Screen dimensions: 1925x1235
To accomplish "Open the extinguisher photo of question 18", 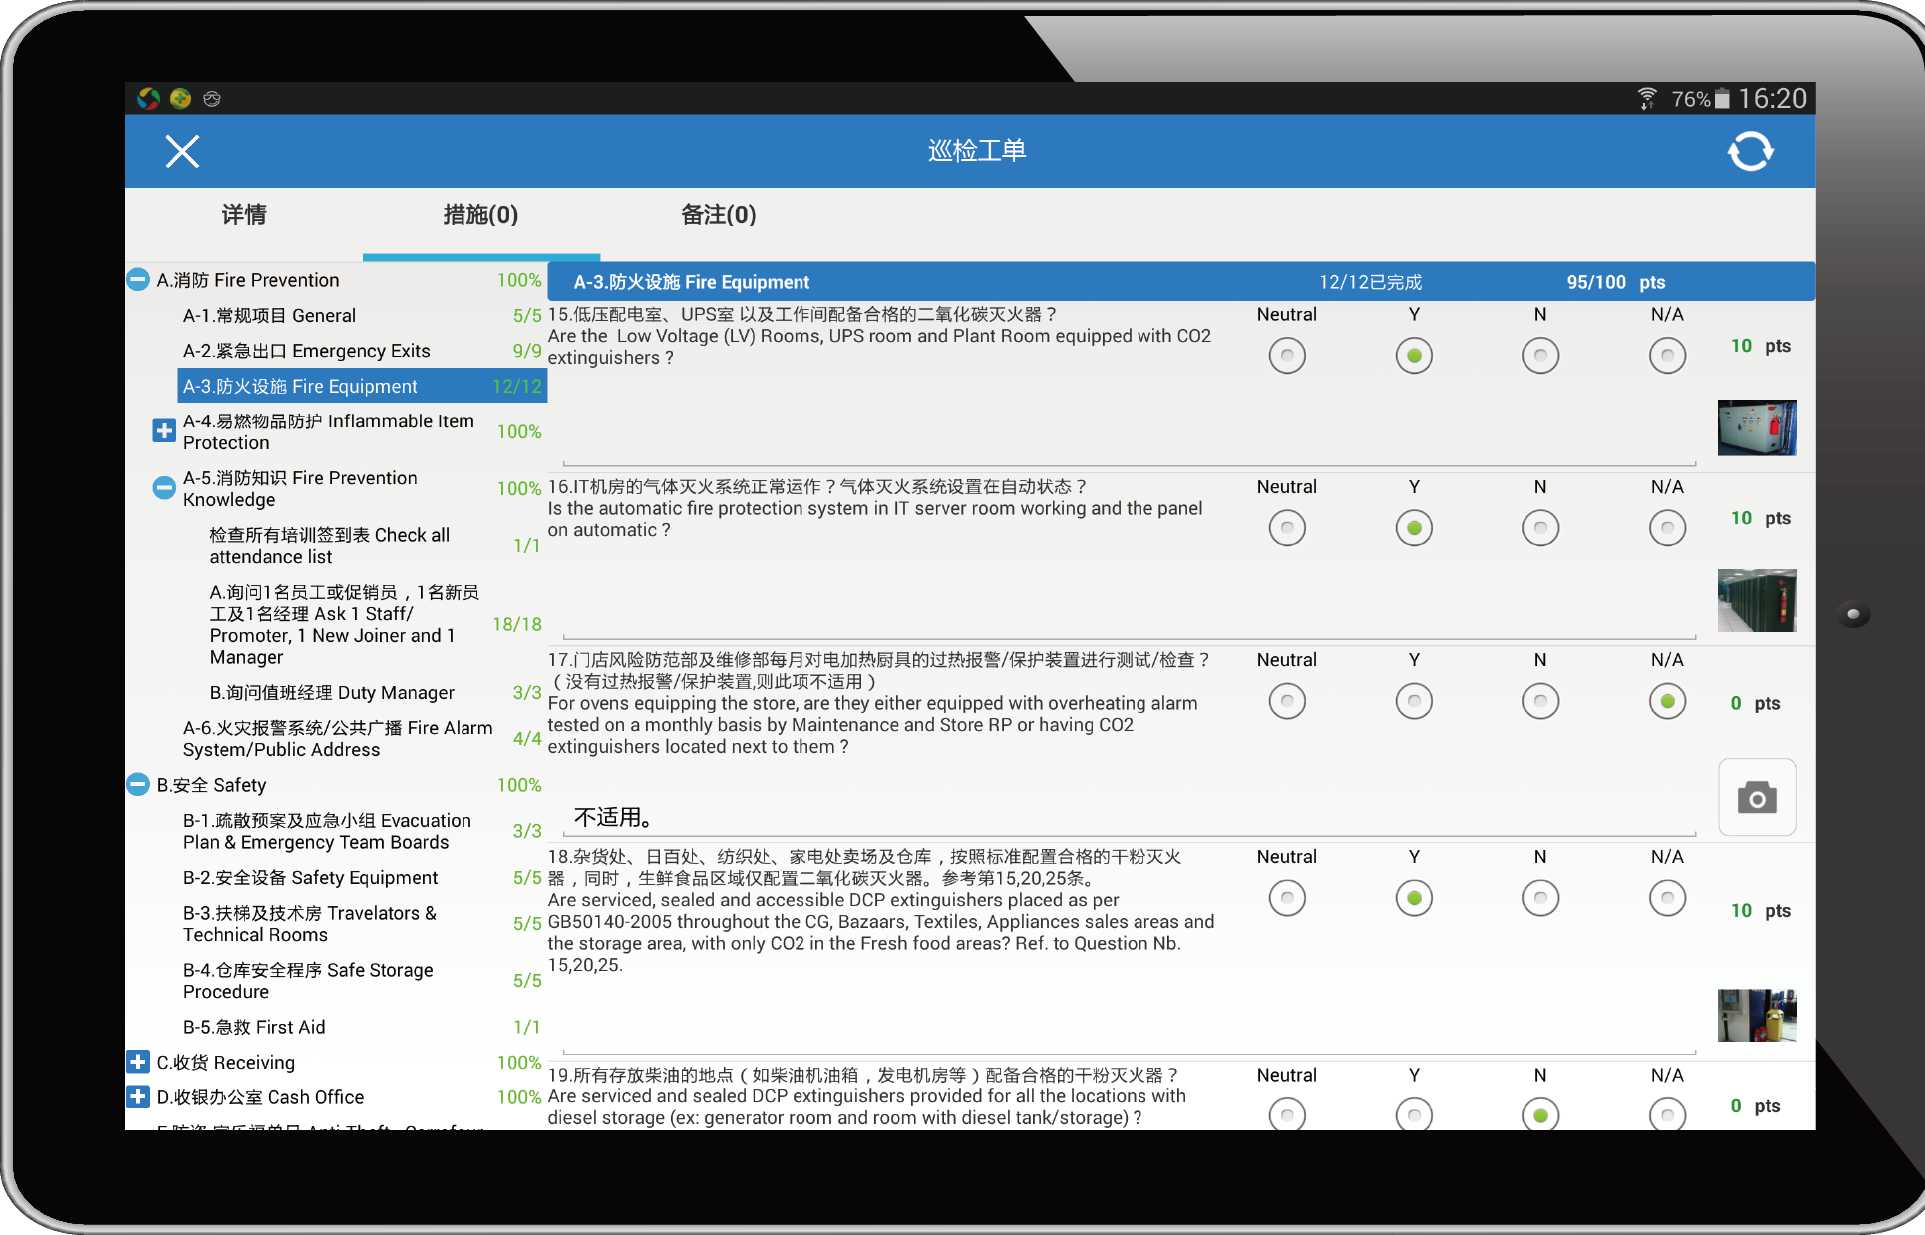I will [1757, 1015].
